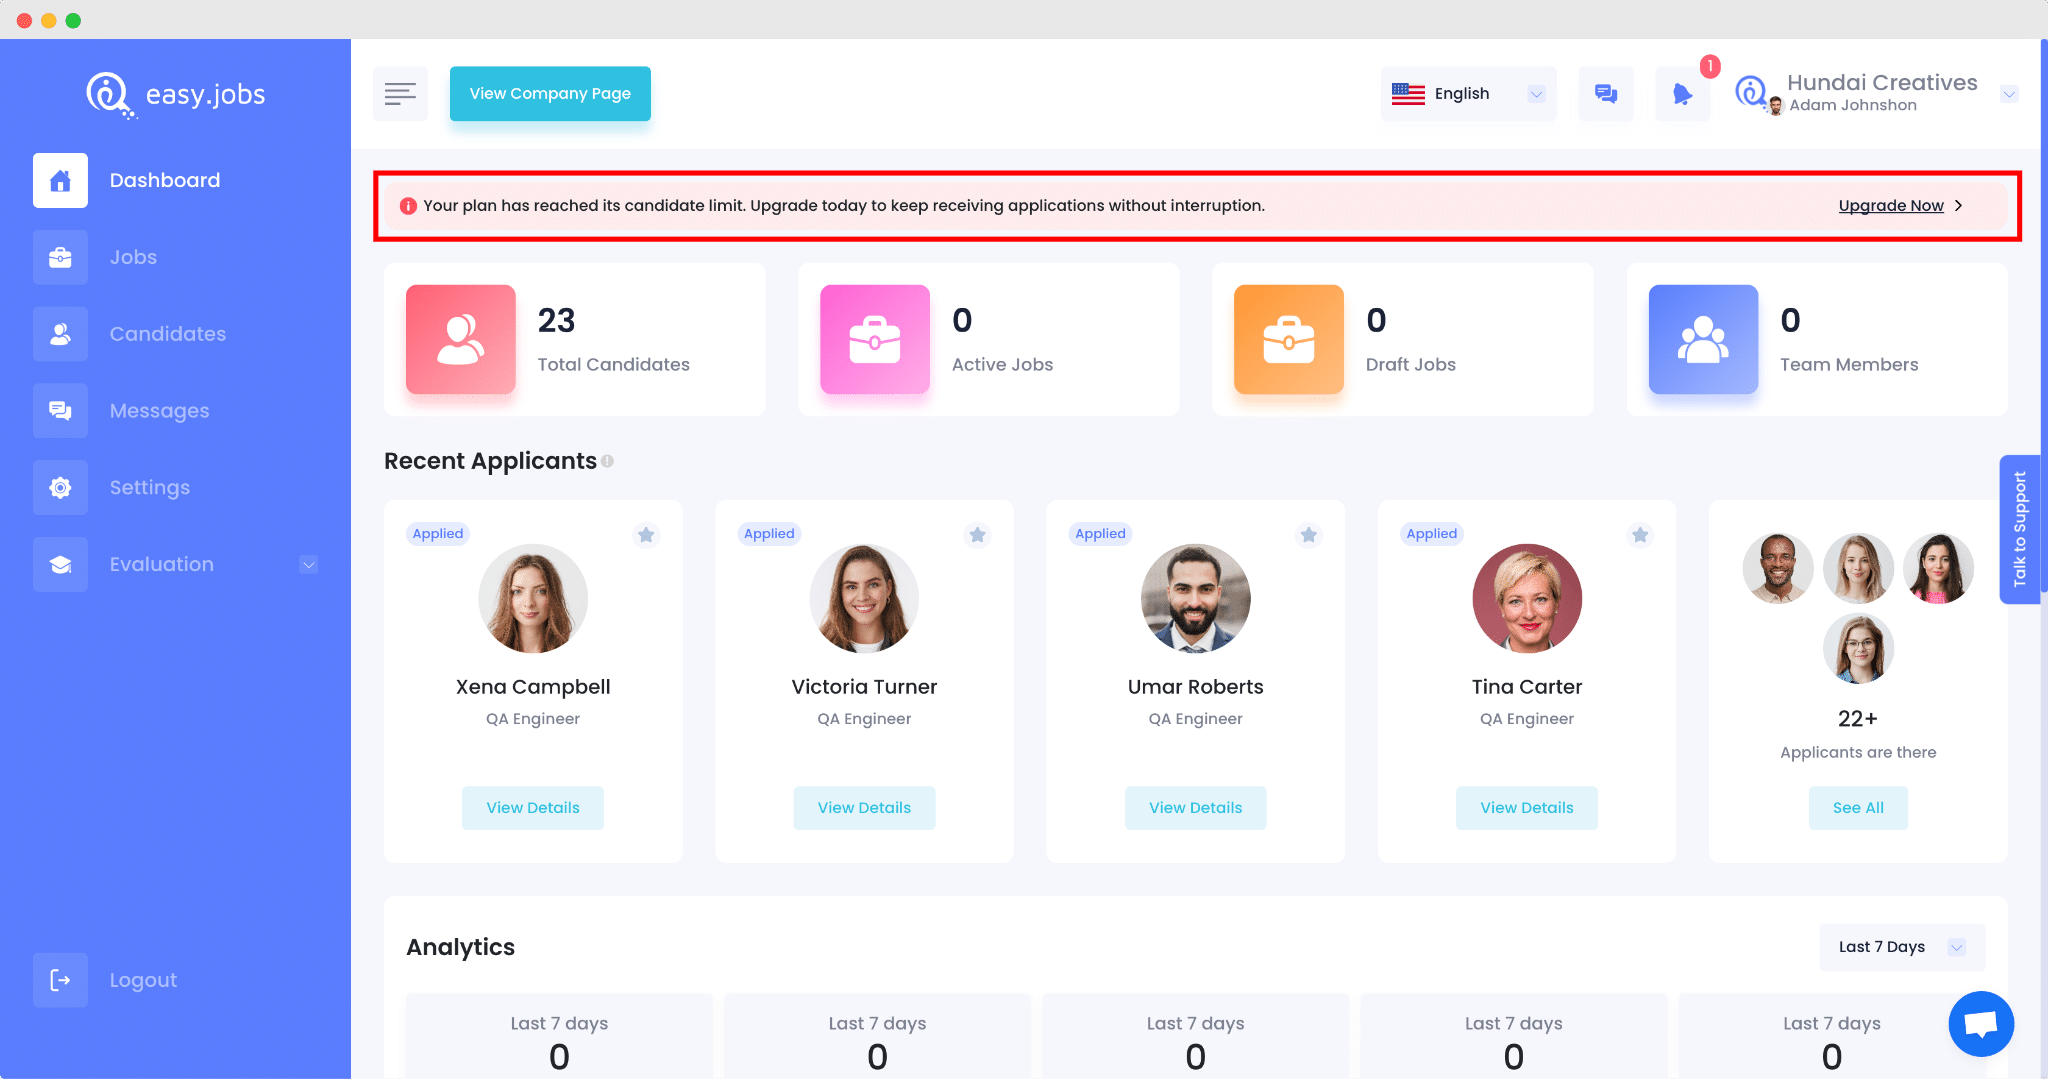Screen dimensions: 2048x1079
Task: Click the Logout arrow icon
Action: [60, 980]
